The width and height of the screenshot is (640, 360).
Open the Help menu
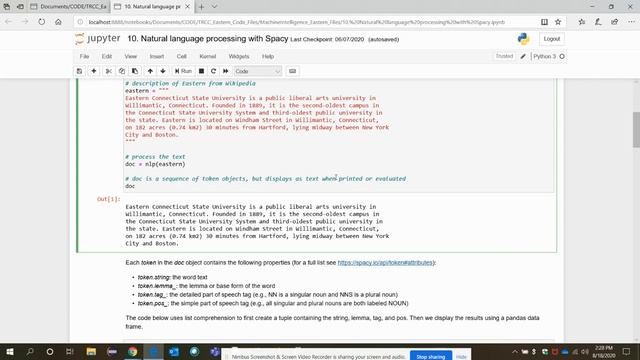pyautogui.click(x=268, y=56)
